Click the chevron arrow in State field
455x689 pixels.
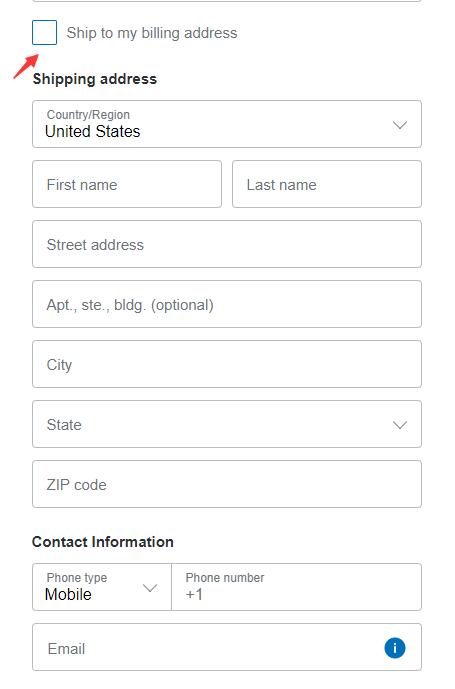pyautogui.click(x=400, y=425)
